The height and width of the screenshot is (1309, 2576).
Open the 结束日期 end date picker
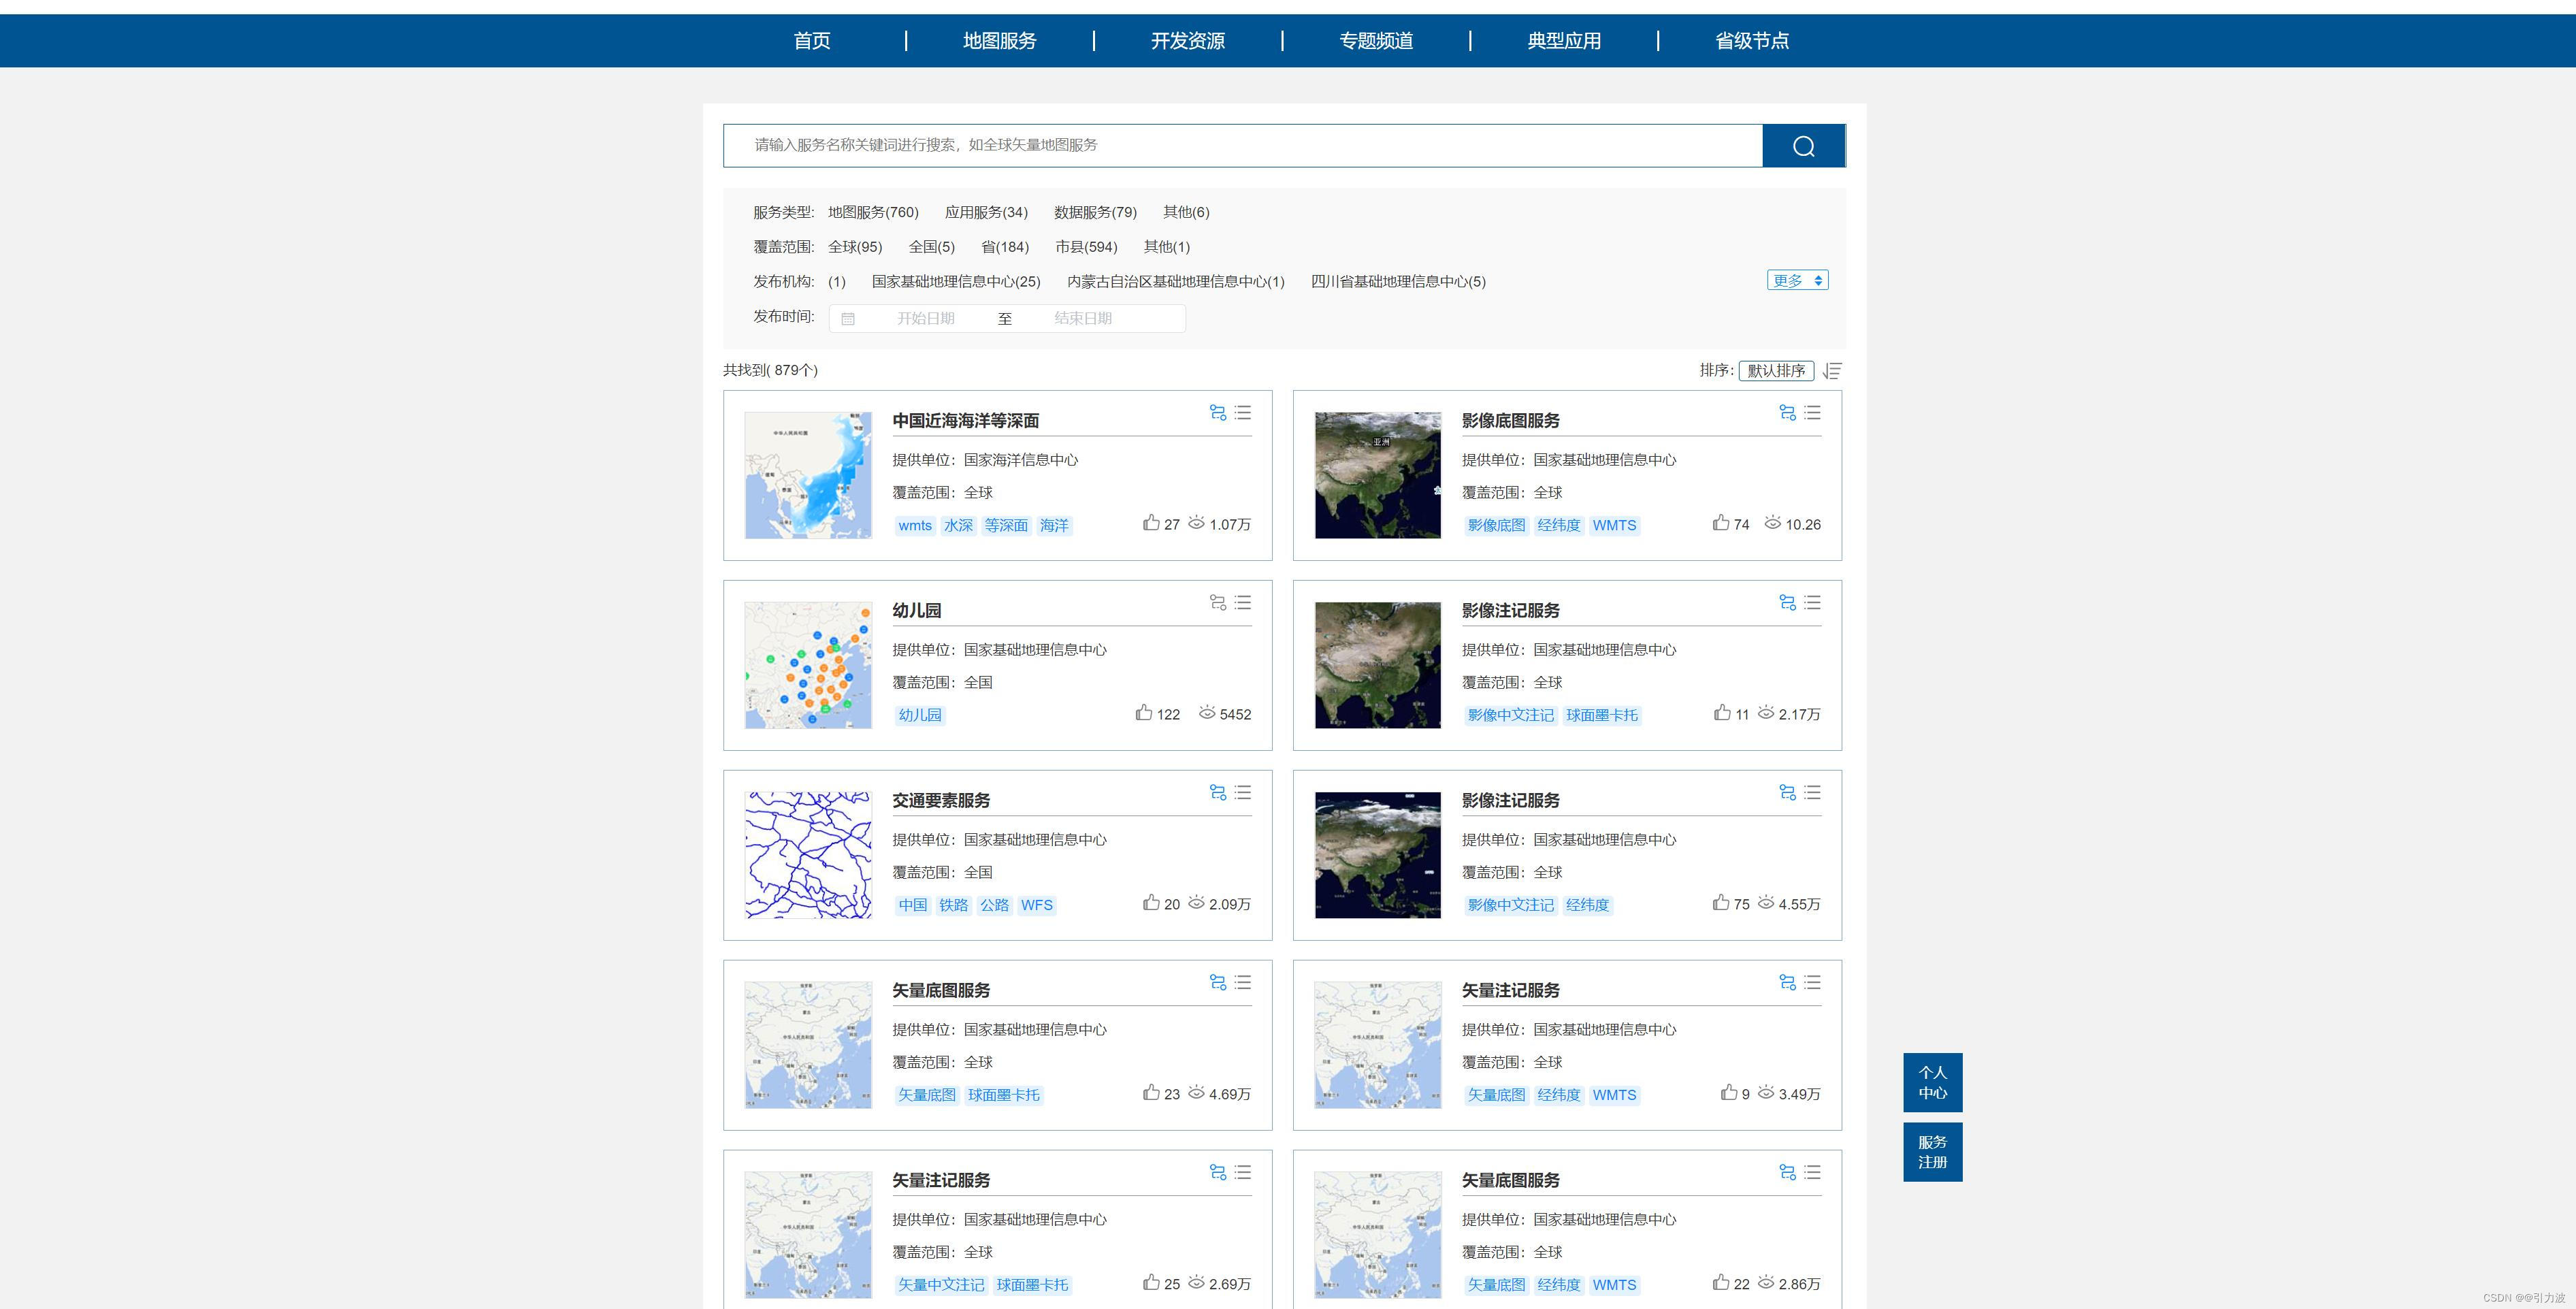pos(1110,318)
